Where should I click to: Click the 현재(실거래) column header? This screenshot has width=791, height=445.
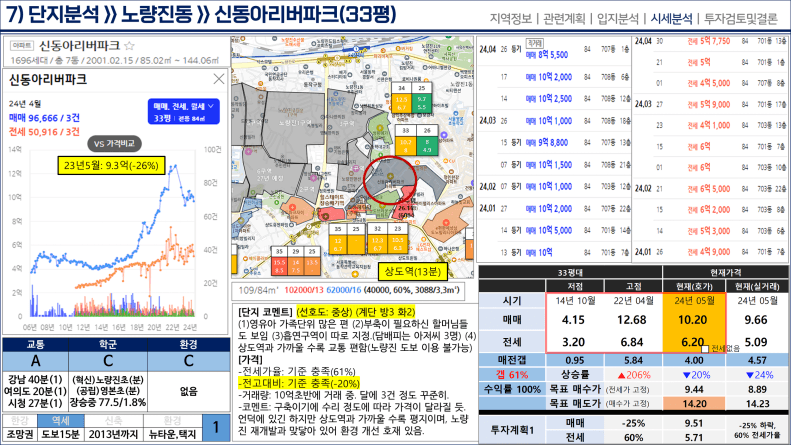tap(757, 286)
